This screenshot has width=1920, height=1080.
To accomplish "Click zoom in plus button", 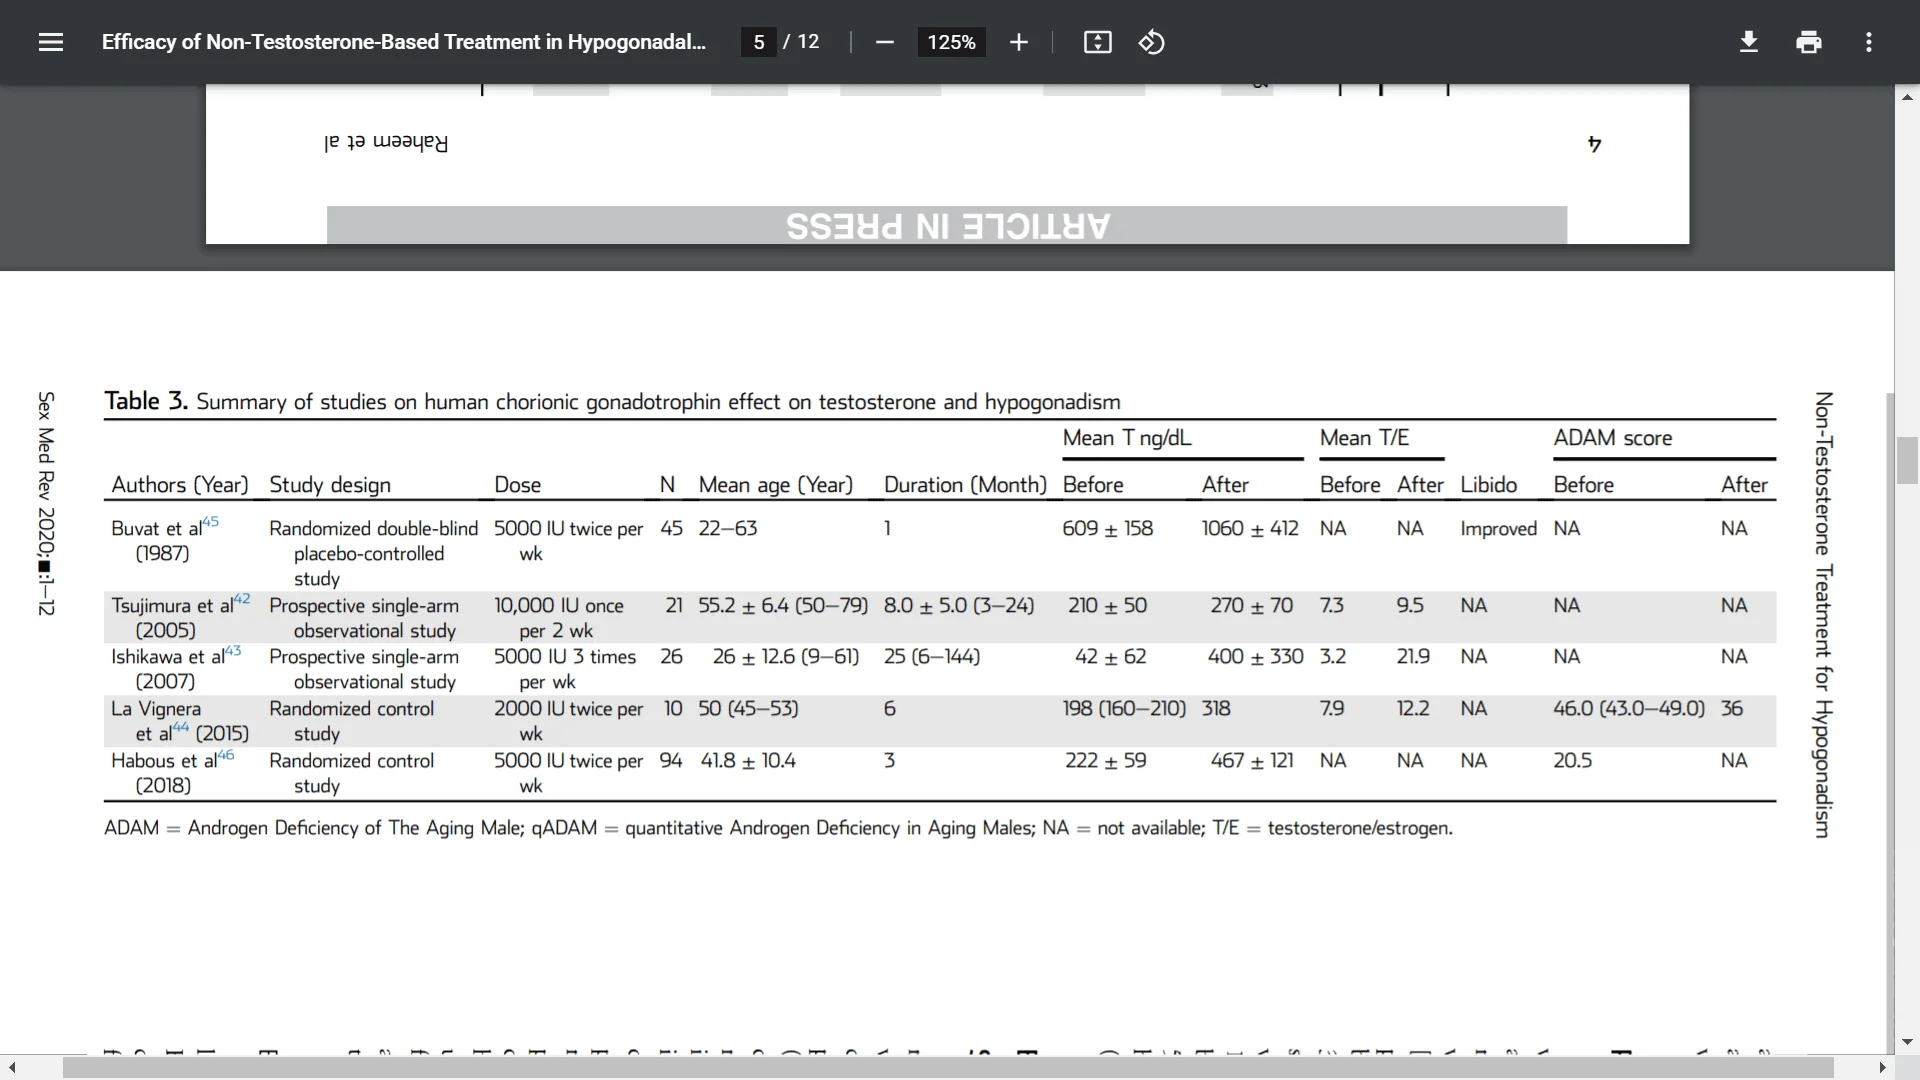I will (x=1018, y=42).
